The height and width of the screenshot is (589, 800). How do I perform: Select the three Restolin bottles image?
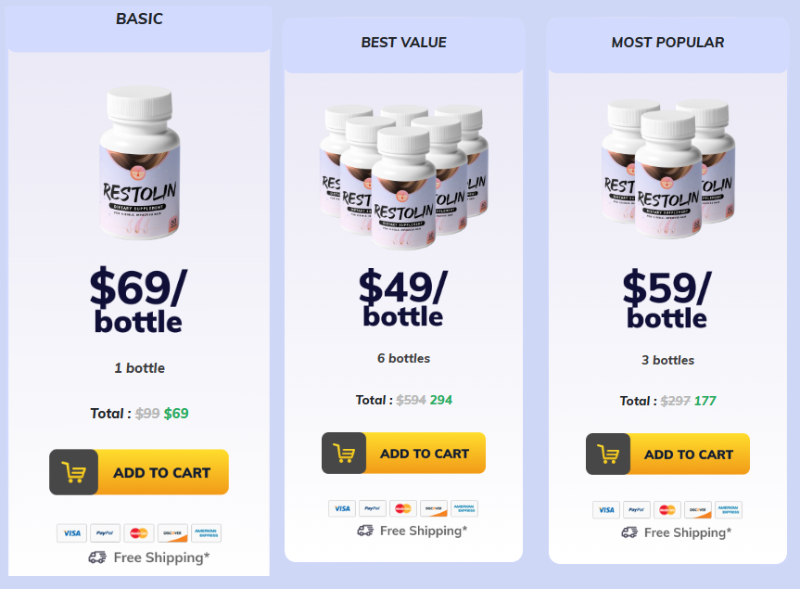[668, 169]
